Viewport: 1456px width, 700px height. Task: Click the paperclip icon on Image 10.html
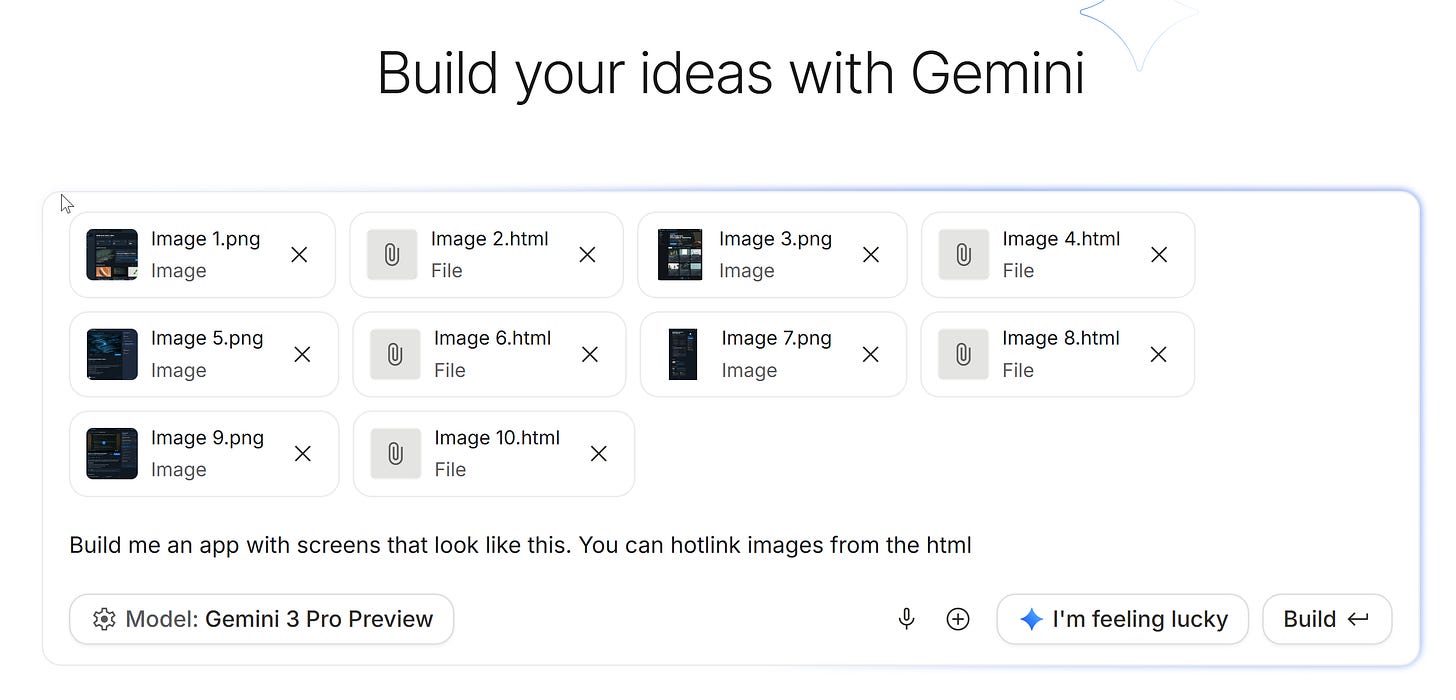[x=395, y=453]
